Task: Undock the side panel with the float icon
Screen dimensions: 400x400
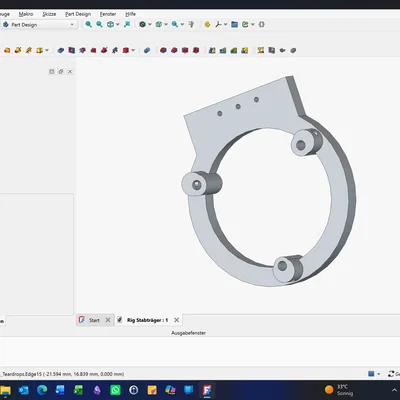Action: [x=61, y=71]
